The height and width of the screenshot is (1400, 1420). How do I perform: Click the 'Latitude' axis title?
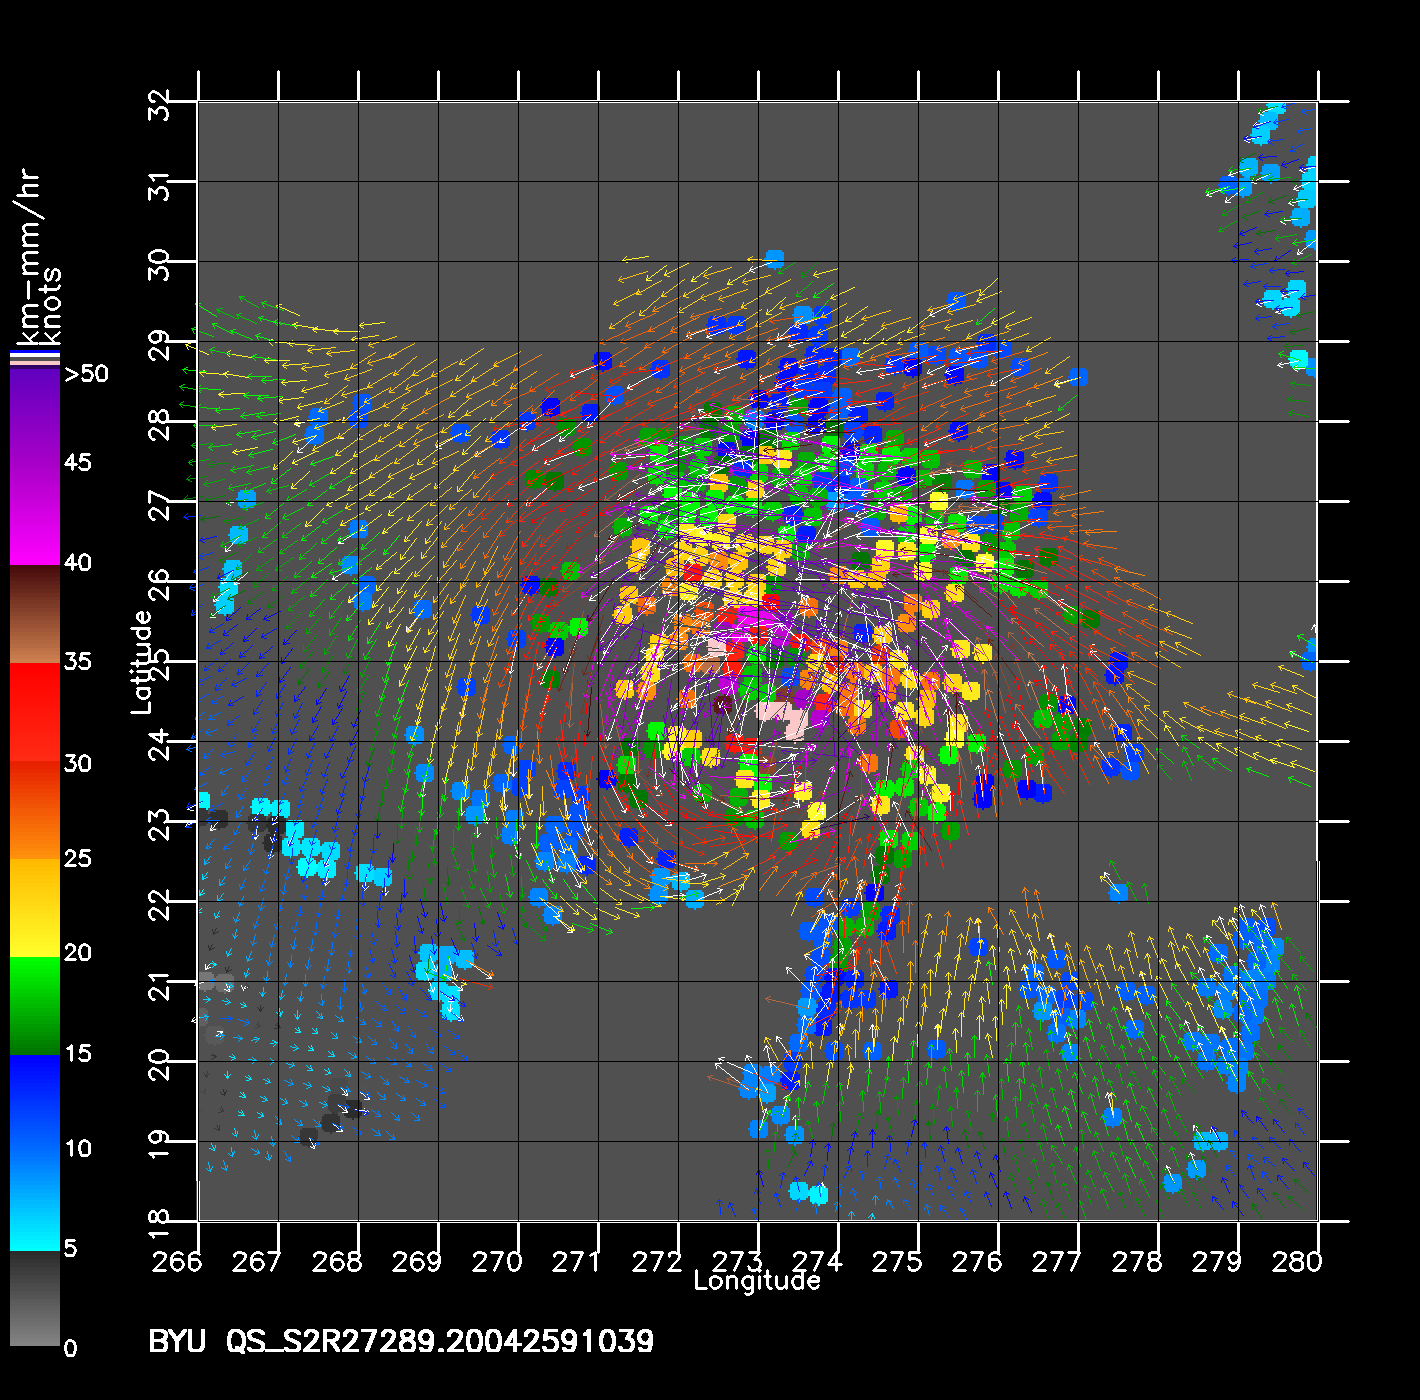coord(143,661)
